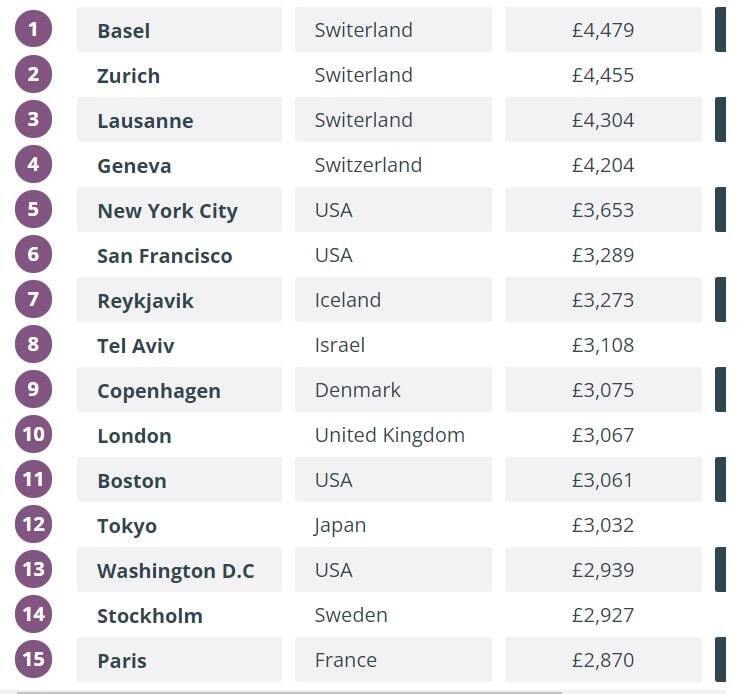The image size is (737, 694).
Task: Click the purple rank 10 badge
Action: [33, 434]
